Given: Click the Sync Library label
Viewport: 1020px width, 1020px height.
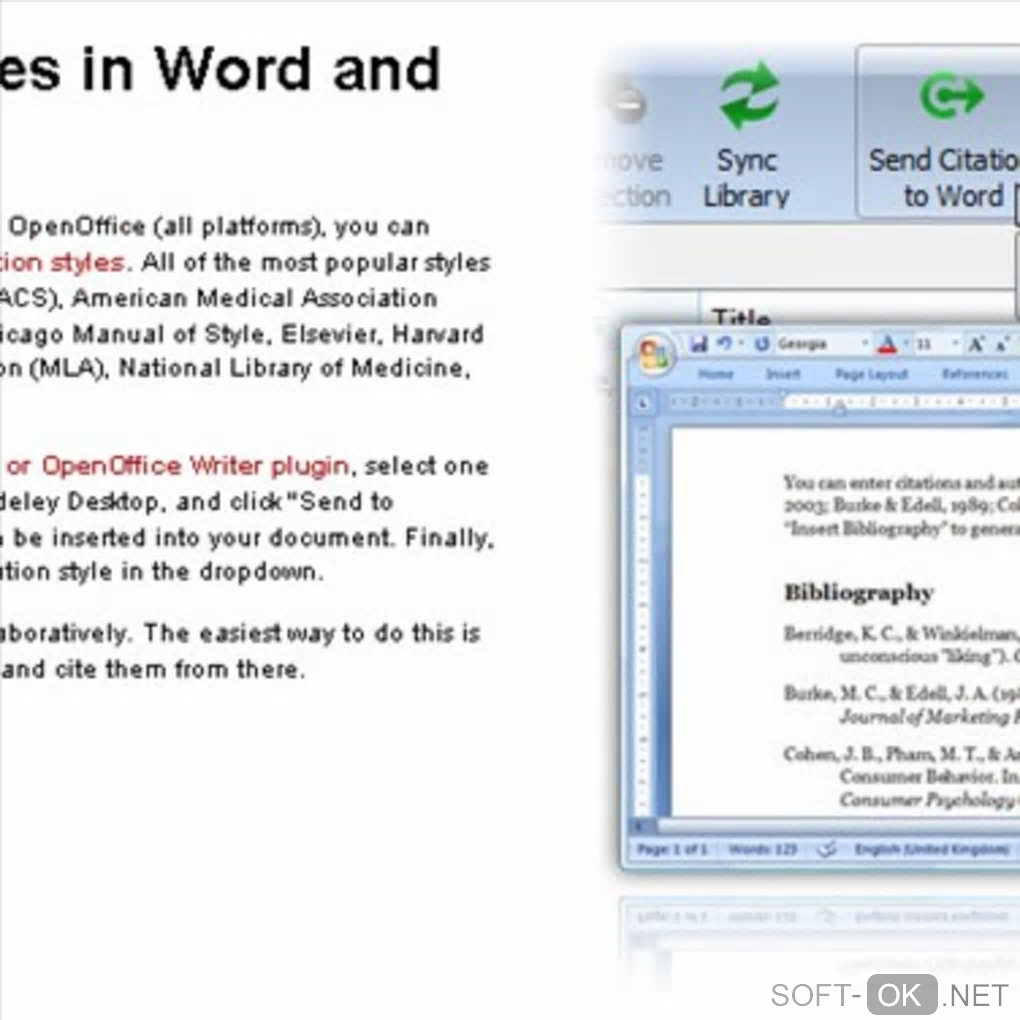Looking at the screenshot, I should pos(746,178).
